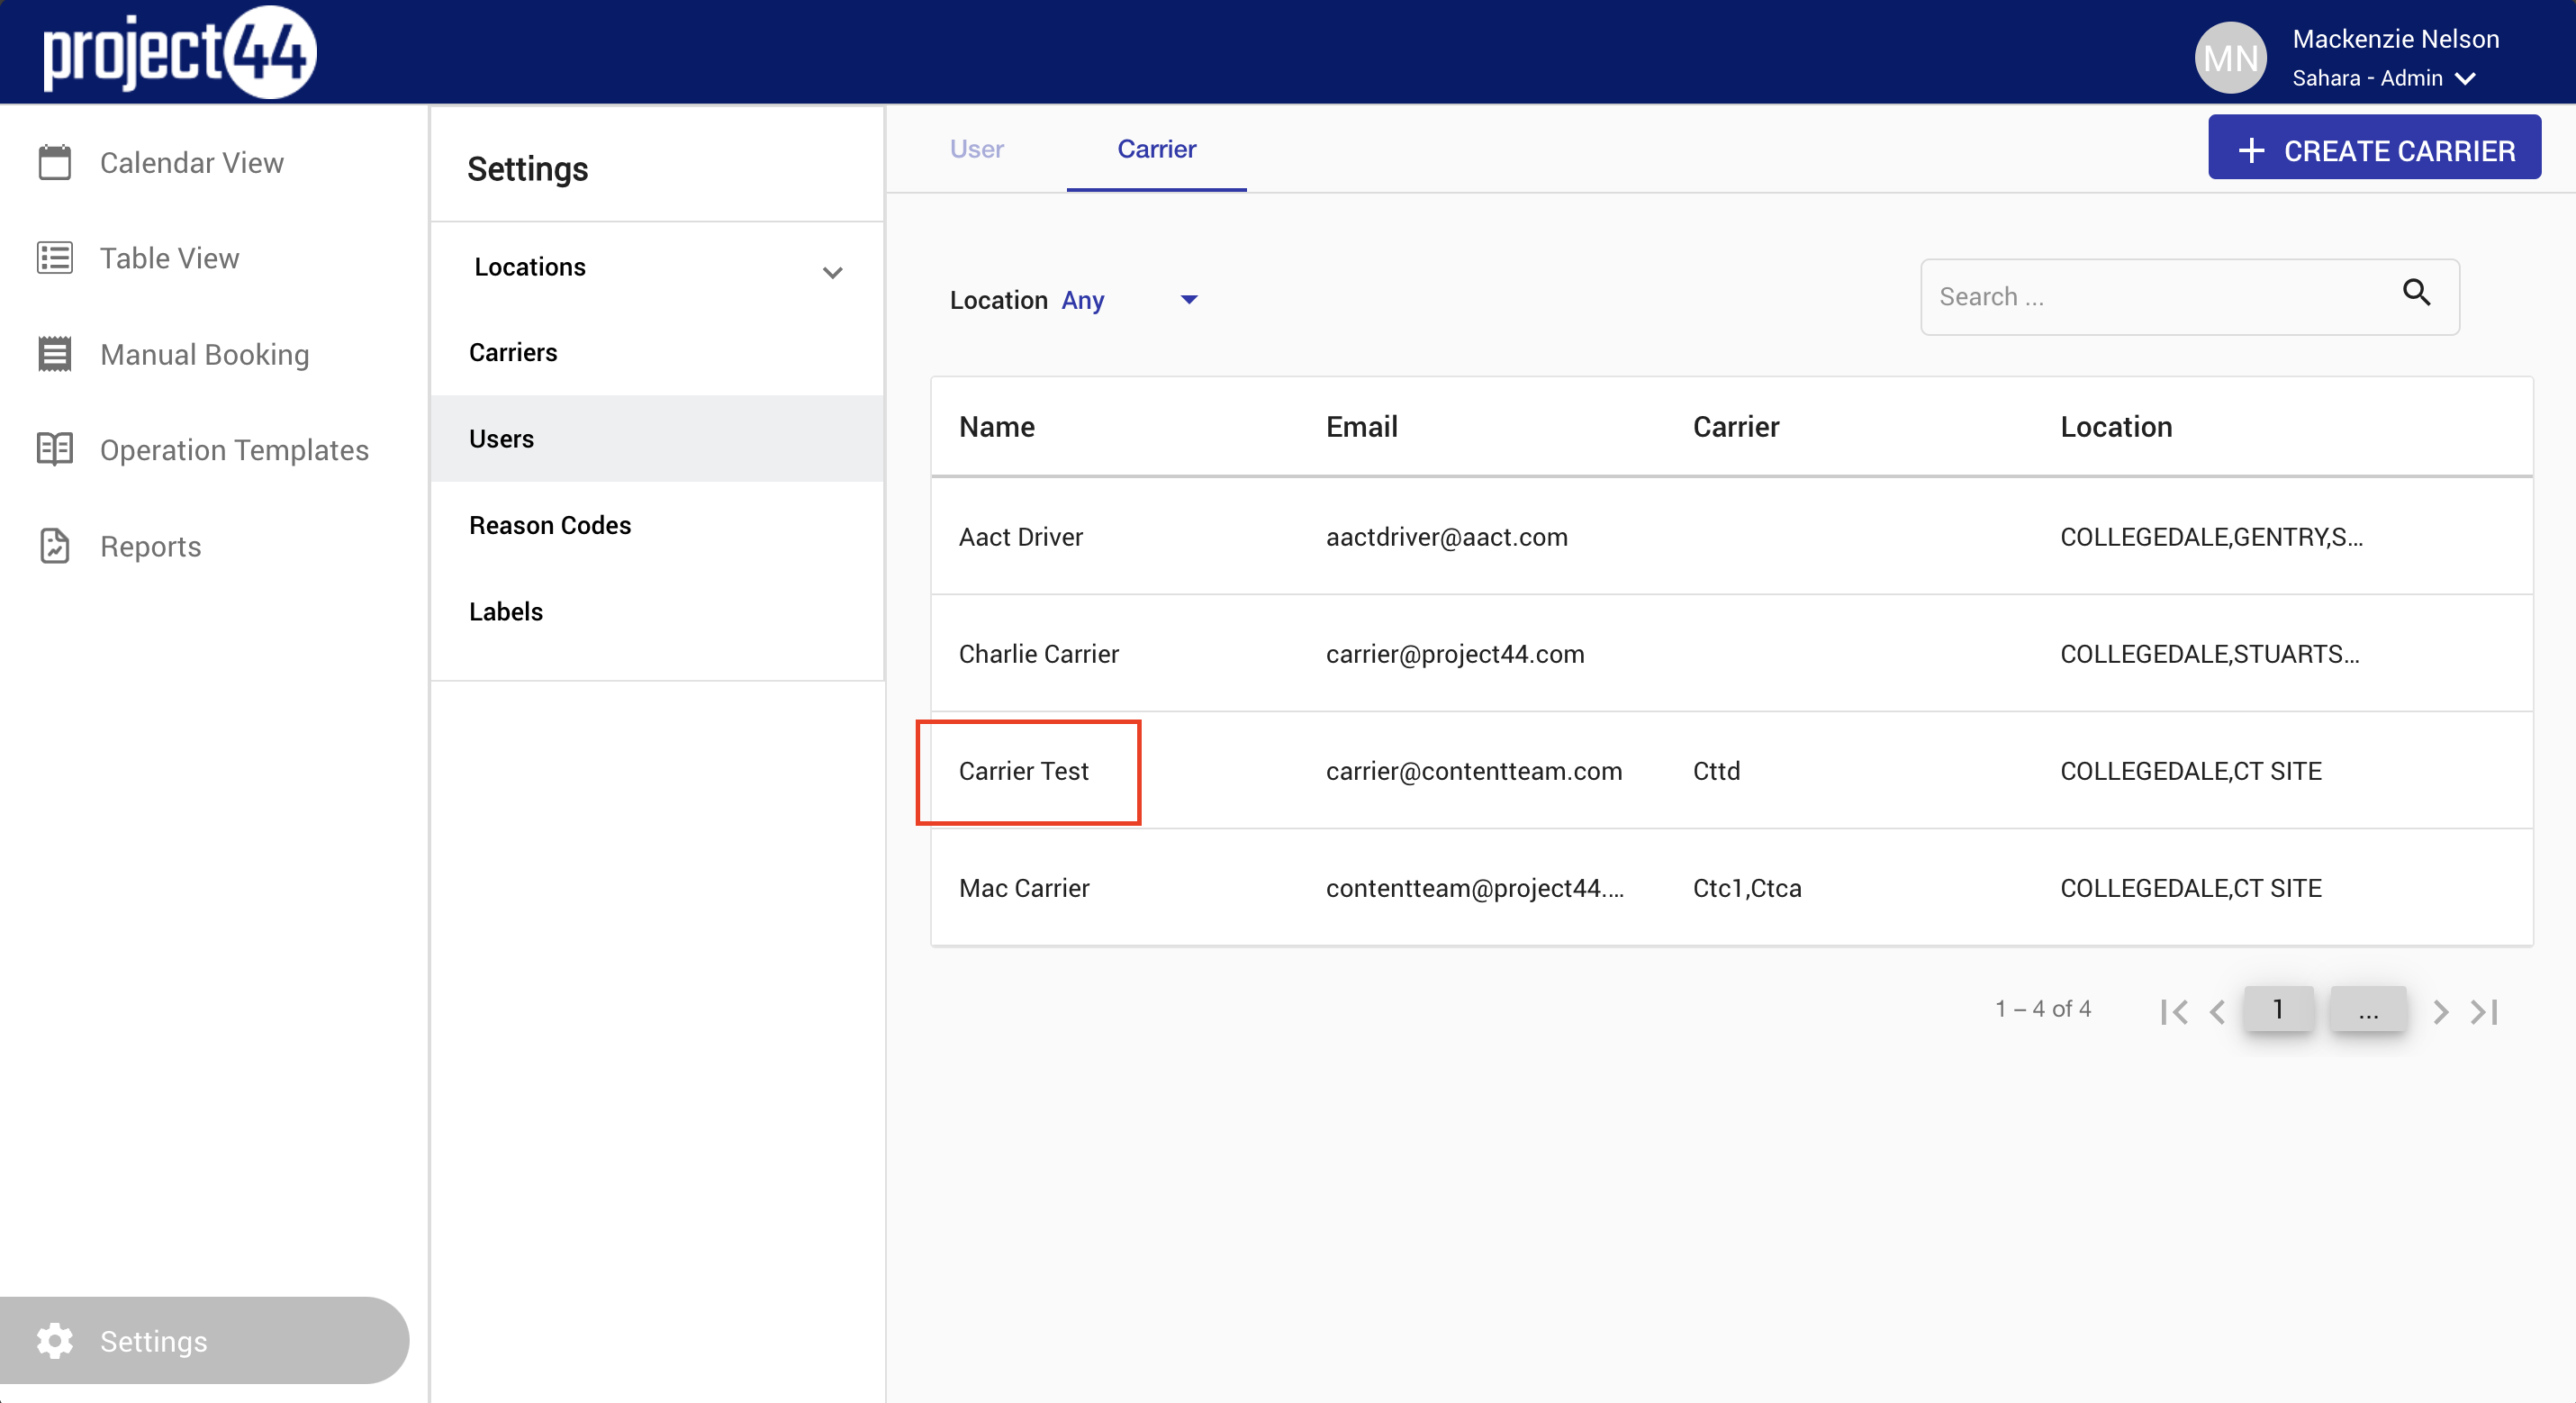Click the Location column header

point(2116,427)
